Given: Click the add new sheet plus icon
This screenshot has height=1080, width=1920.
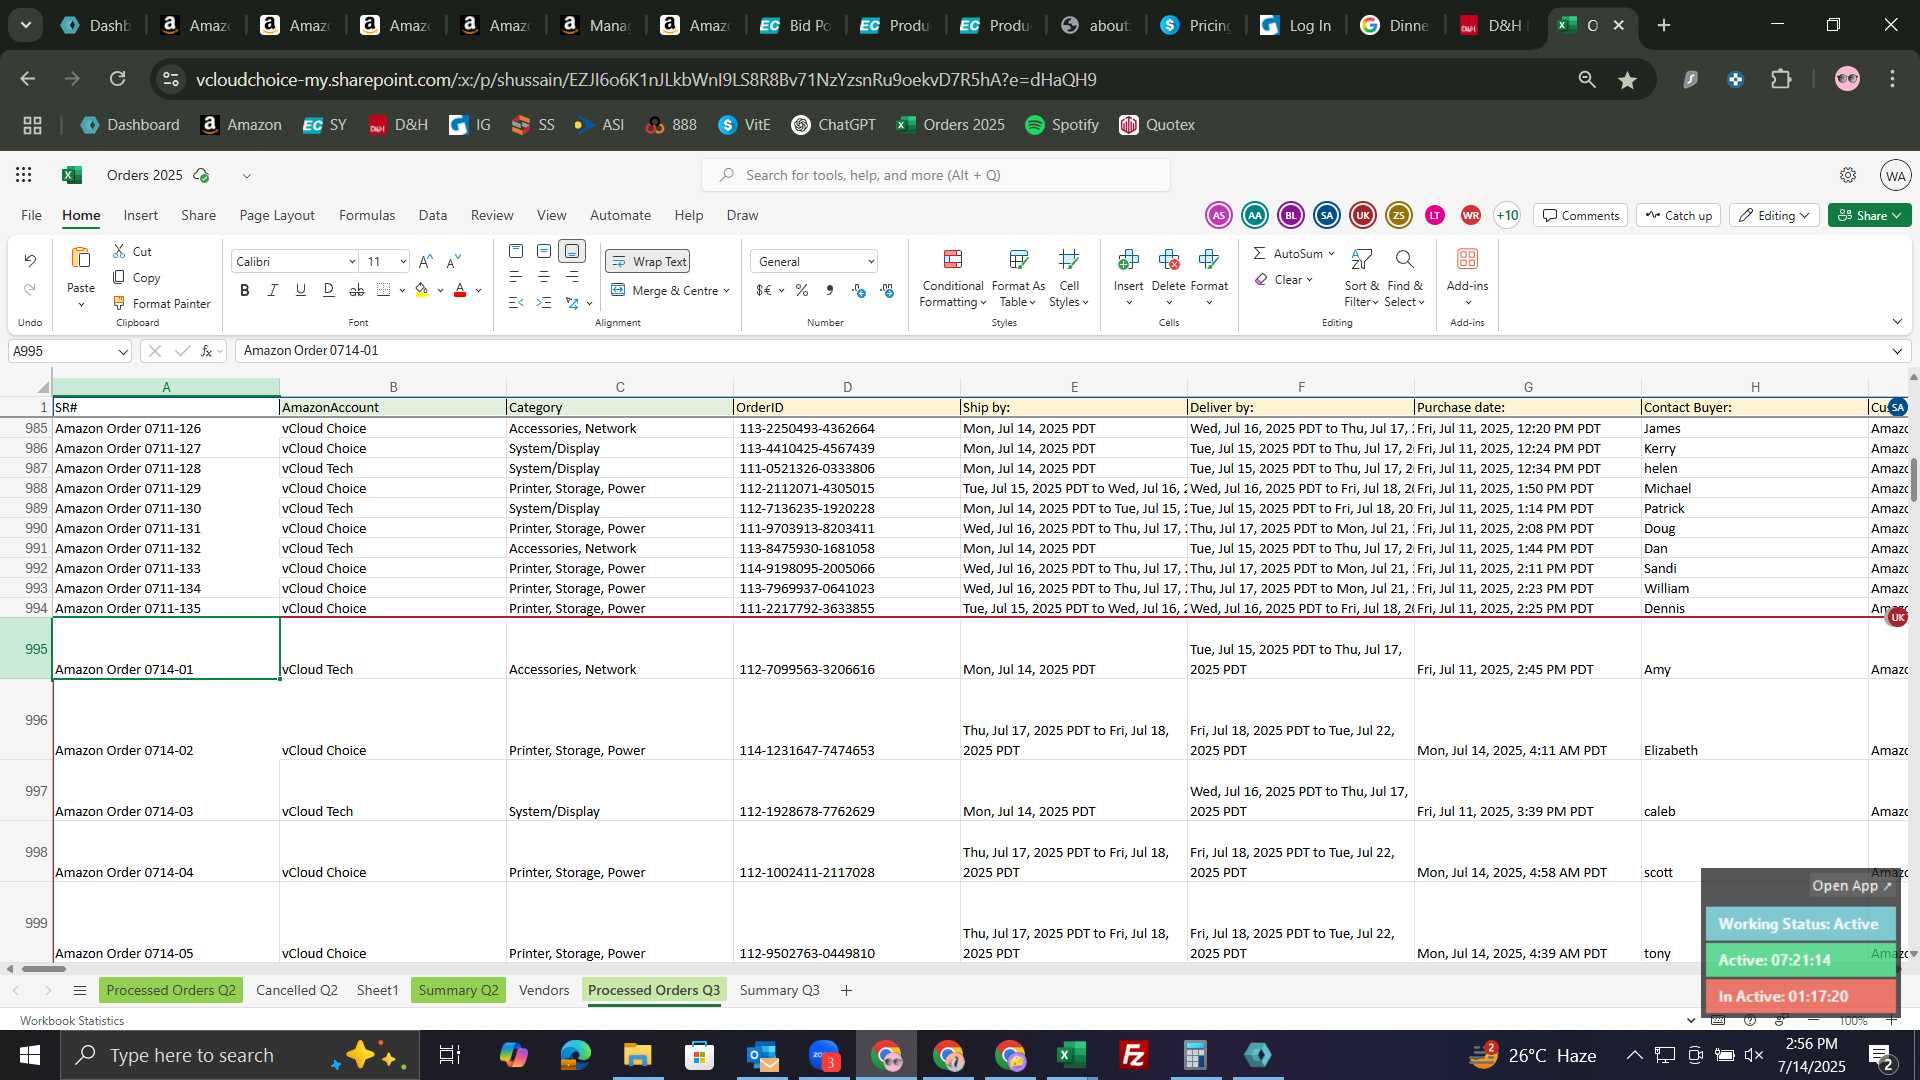Looking at the screenshot, I should coord(846,990).
